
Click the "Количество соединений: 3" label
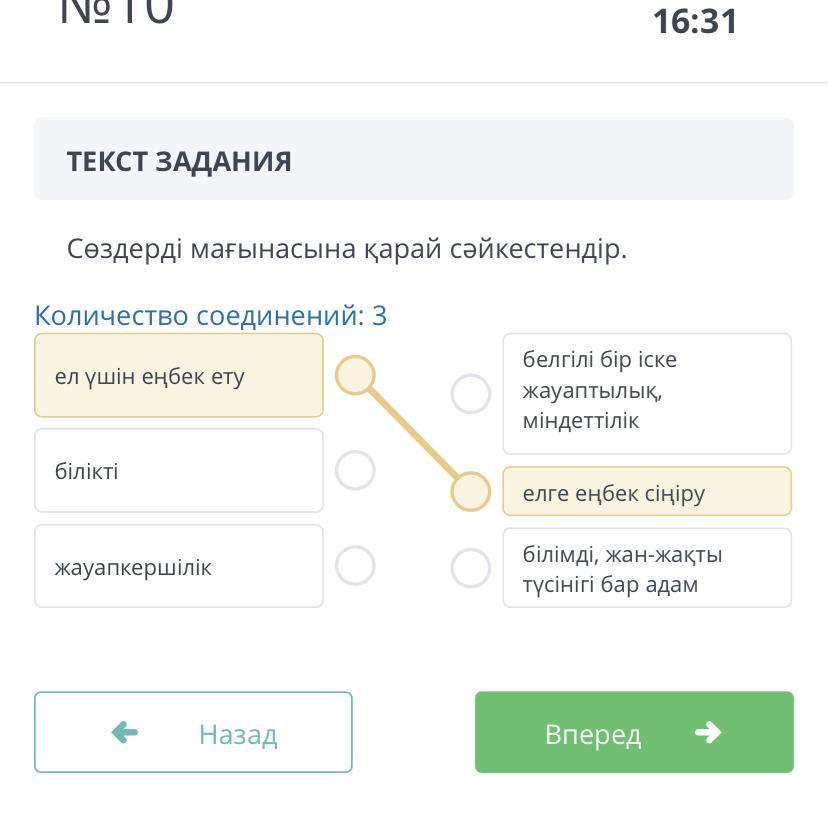(x=211, y=316)
